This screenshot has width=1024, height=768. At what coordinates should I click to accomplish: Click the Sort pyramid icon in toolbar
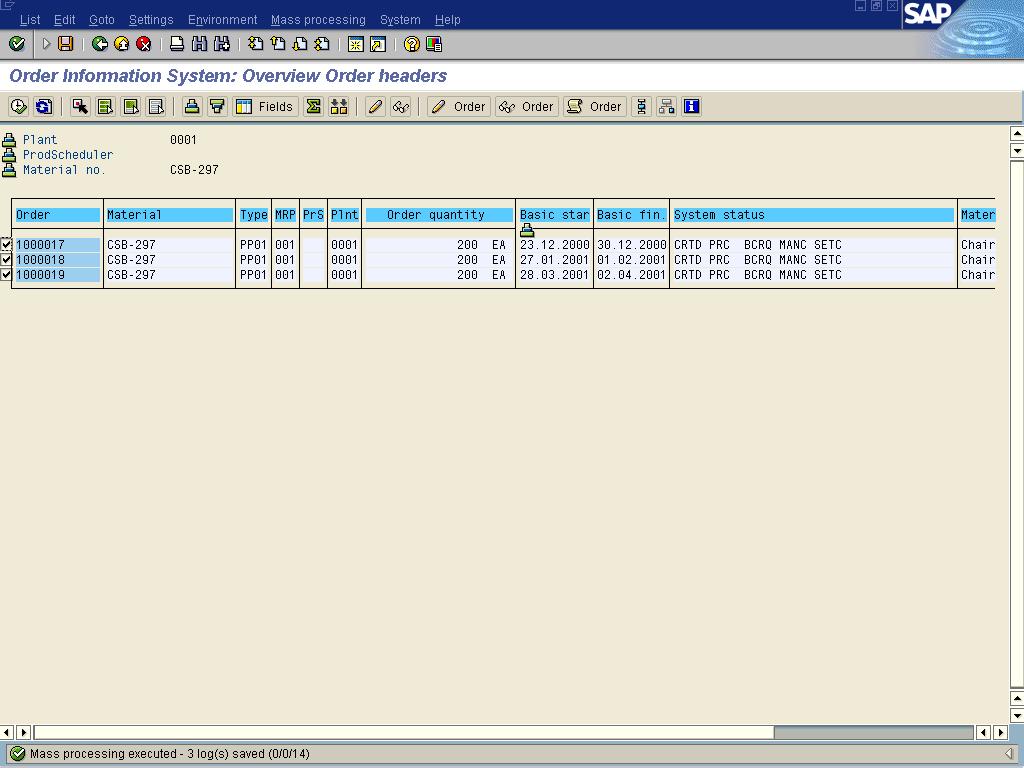pos(192,106)
